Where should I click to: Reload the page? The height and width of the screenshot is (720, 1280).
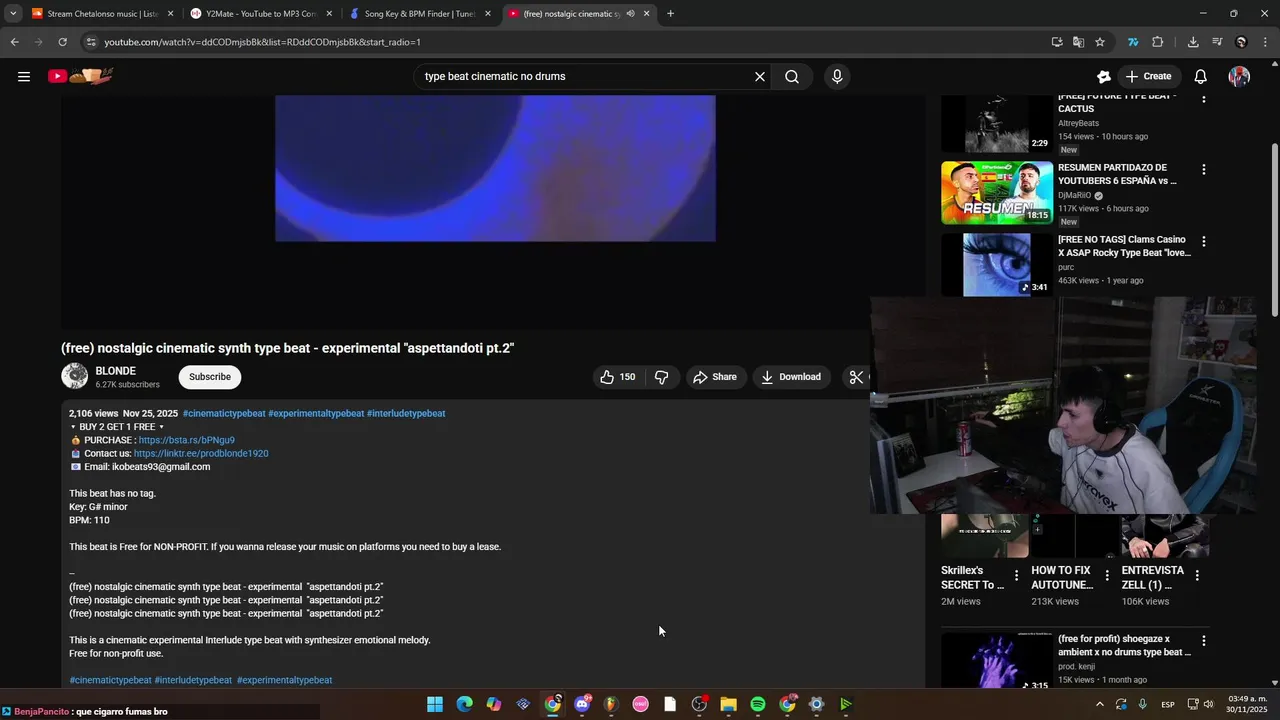[62, 42]
